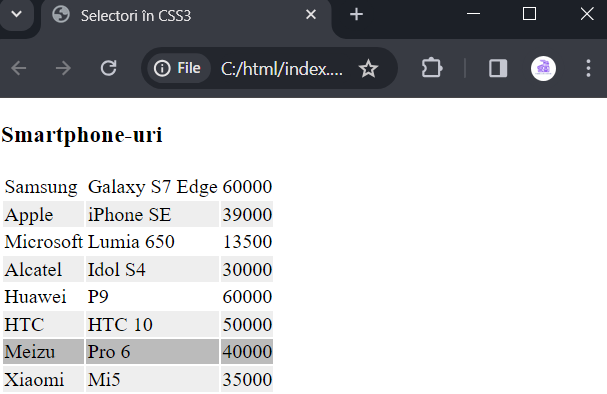Reload the page with the refresh icon
607x394 pixels.
(108, 68)
